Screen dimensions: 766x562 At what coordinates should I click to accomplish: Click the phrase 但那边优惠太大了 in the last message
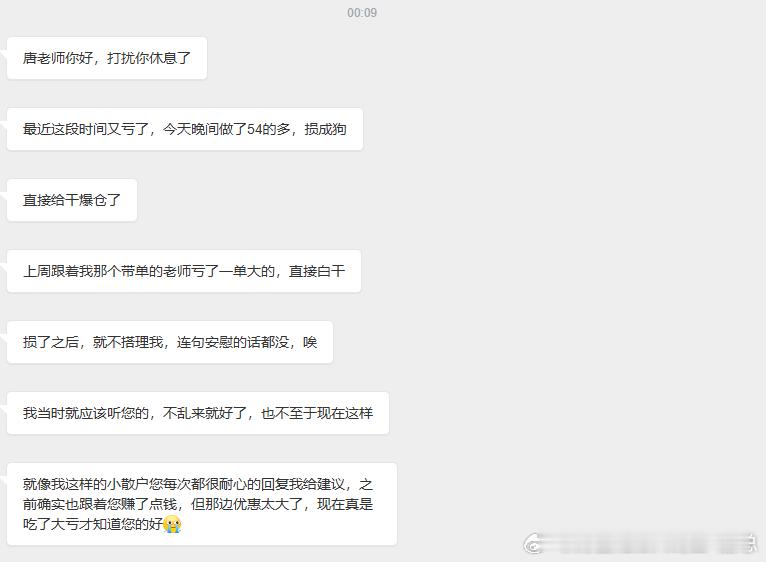(247, 504)
